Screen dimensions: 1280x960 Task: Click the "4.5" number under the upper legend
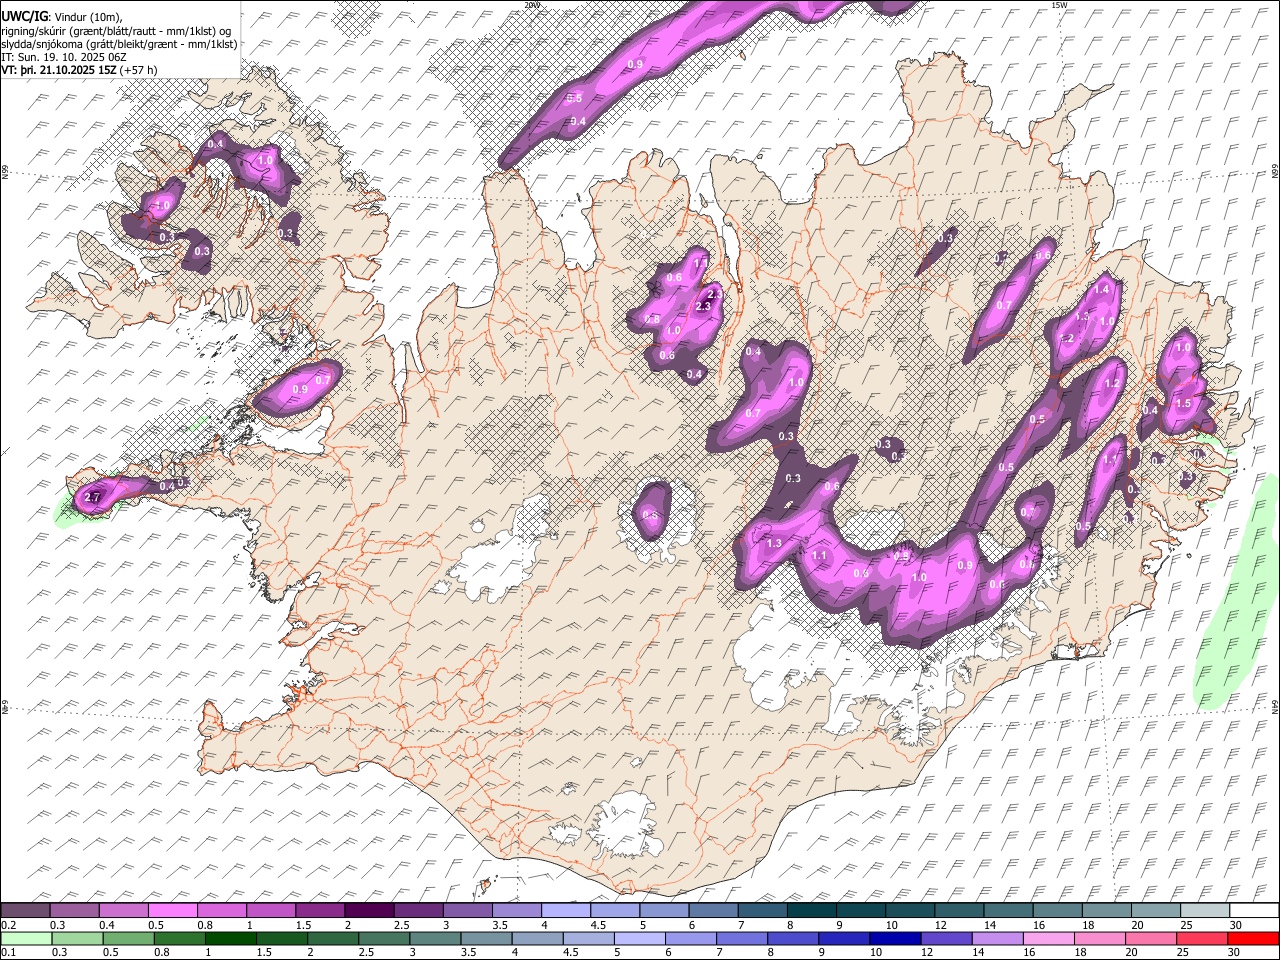(597, 925)
